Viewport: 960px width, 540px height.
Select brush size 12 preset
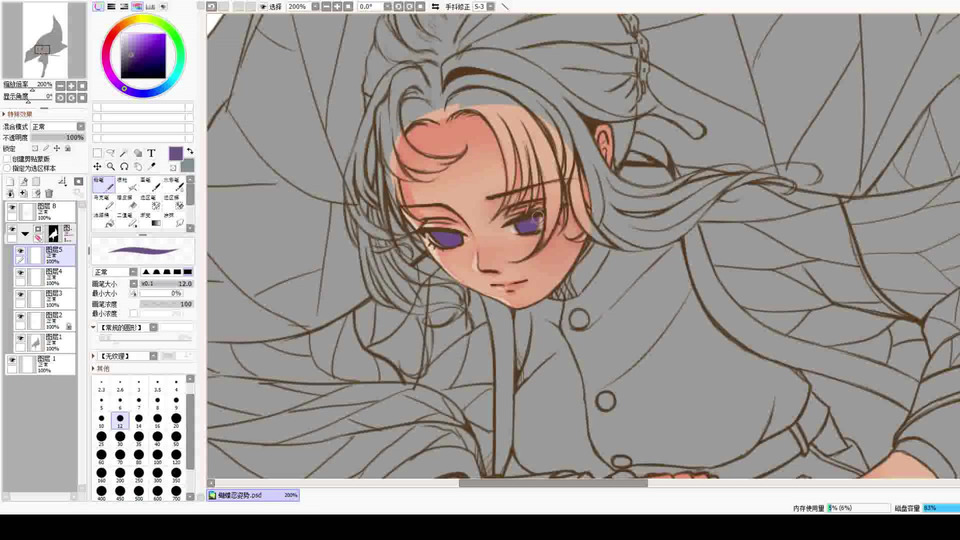pos(120,421)
